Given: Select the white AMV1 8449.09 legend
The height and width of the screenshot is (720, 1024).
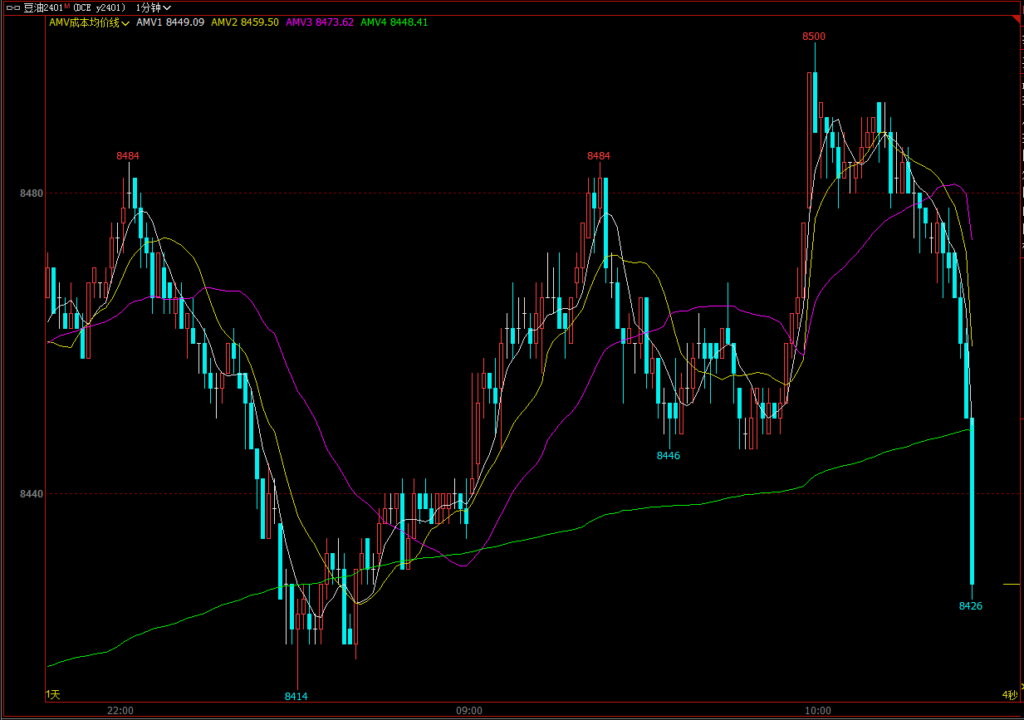Looking at the screenshot, I should click(171, 21).
